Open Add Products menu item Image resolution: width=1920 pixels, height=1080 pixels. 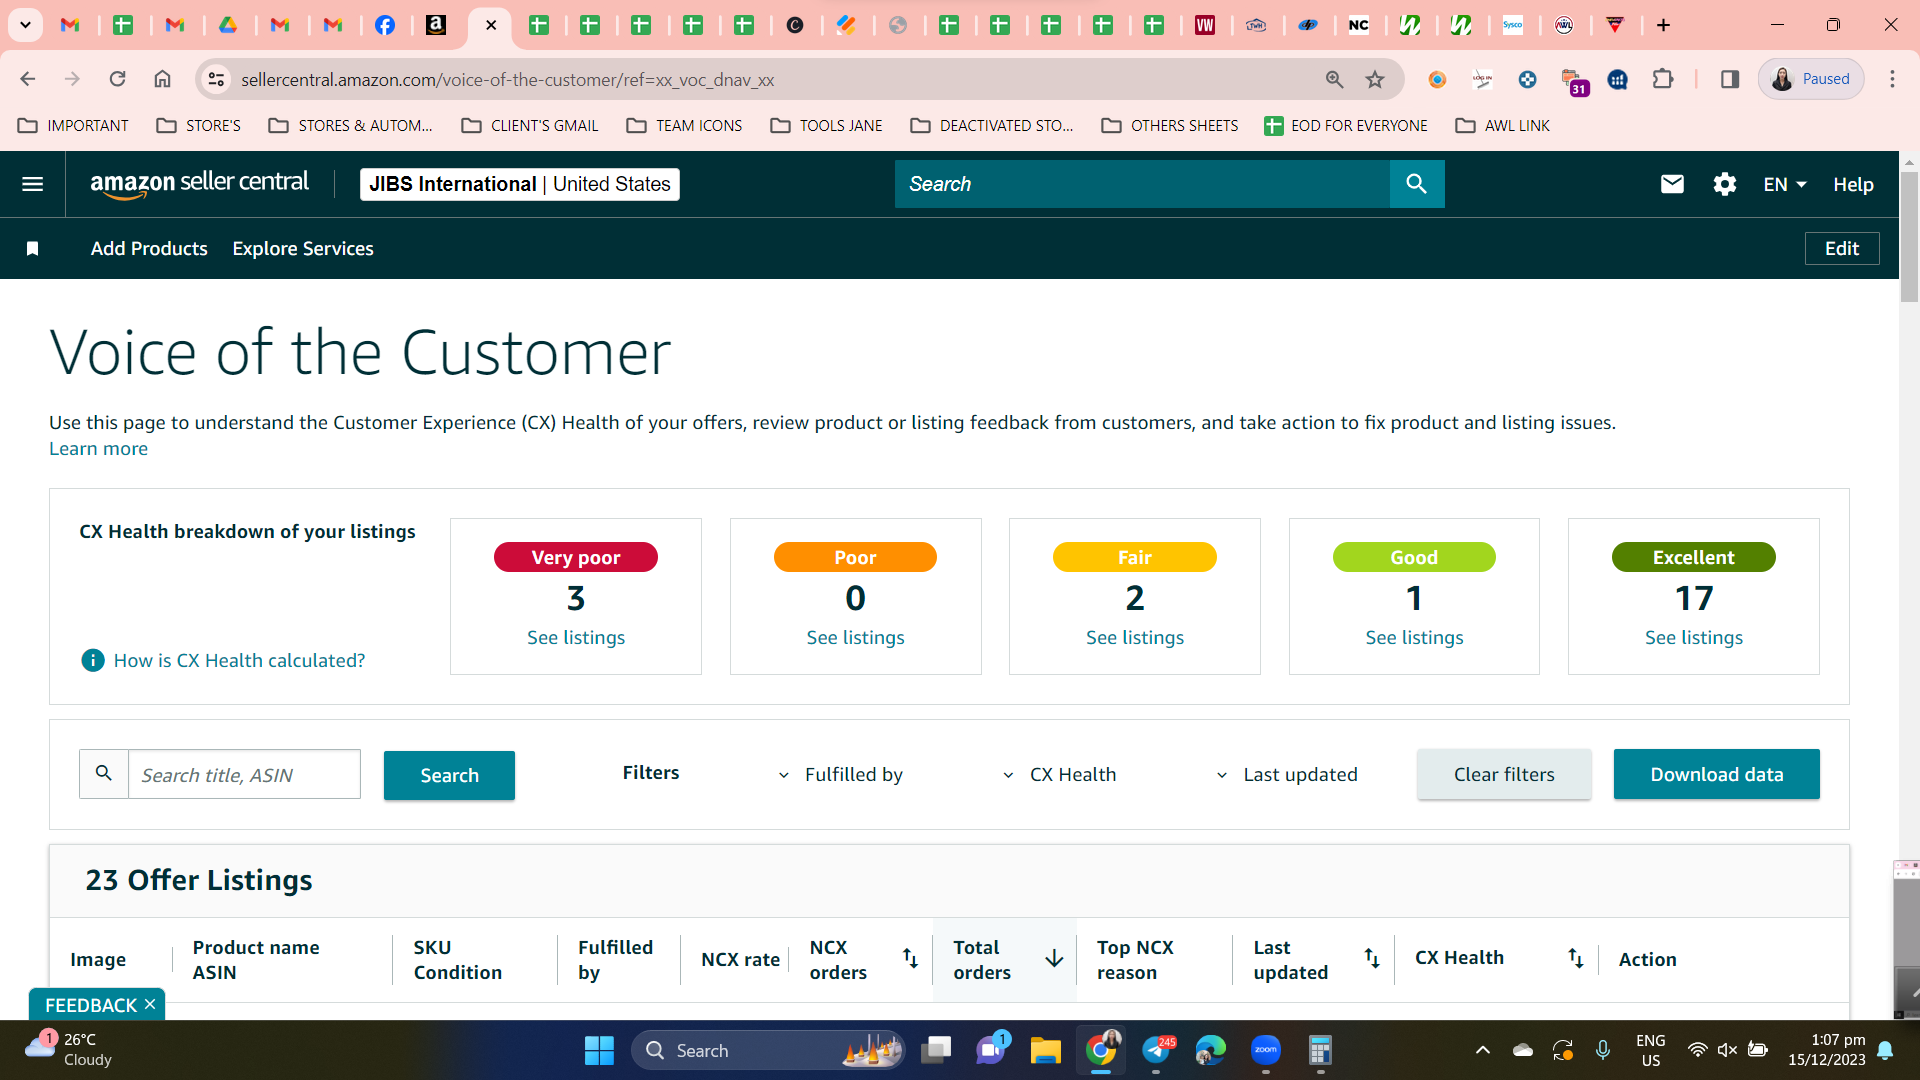(149, 249)
